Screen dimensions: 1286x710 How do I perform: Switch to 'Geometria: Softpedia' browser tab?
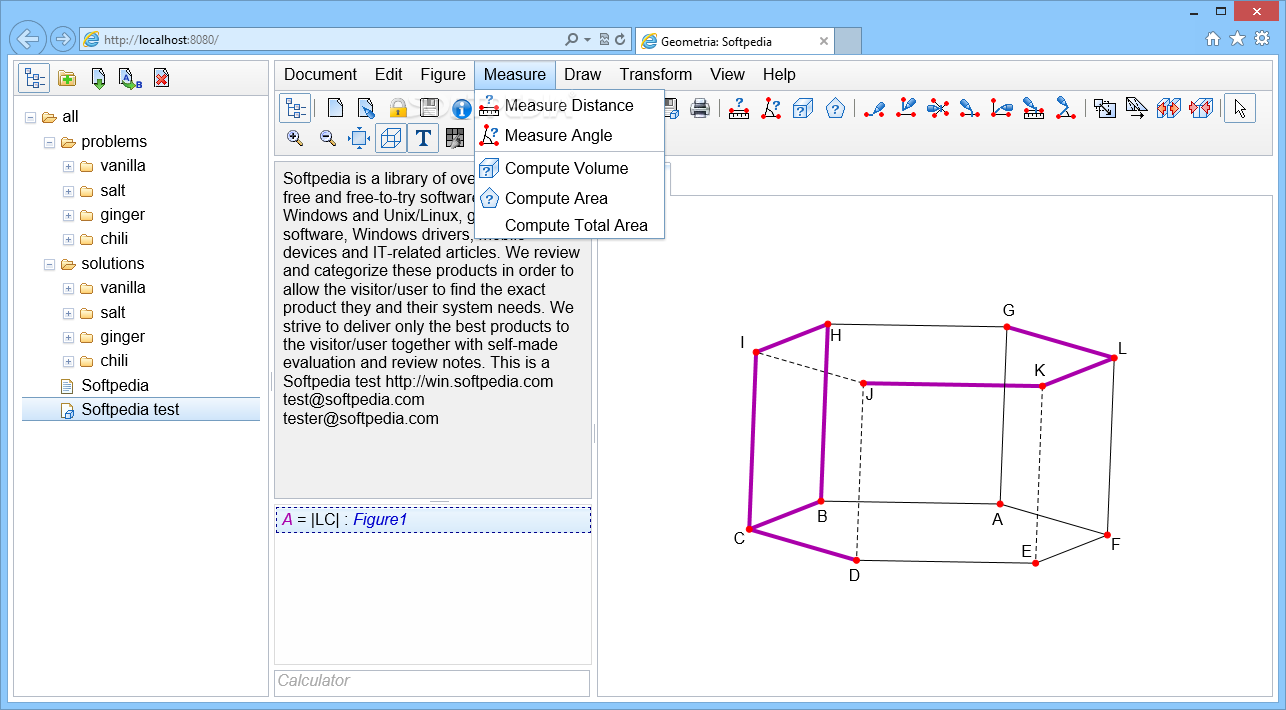tap(734, 42)
